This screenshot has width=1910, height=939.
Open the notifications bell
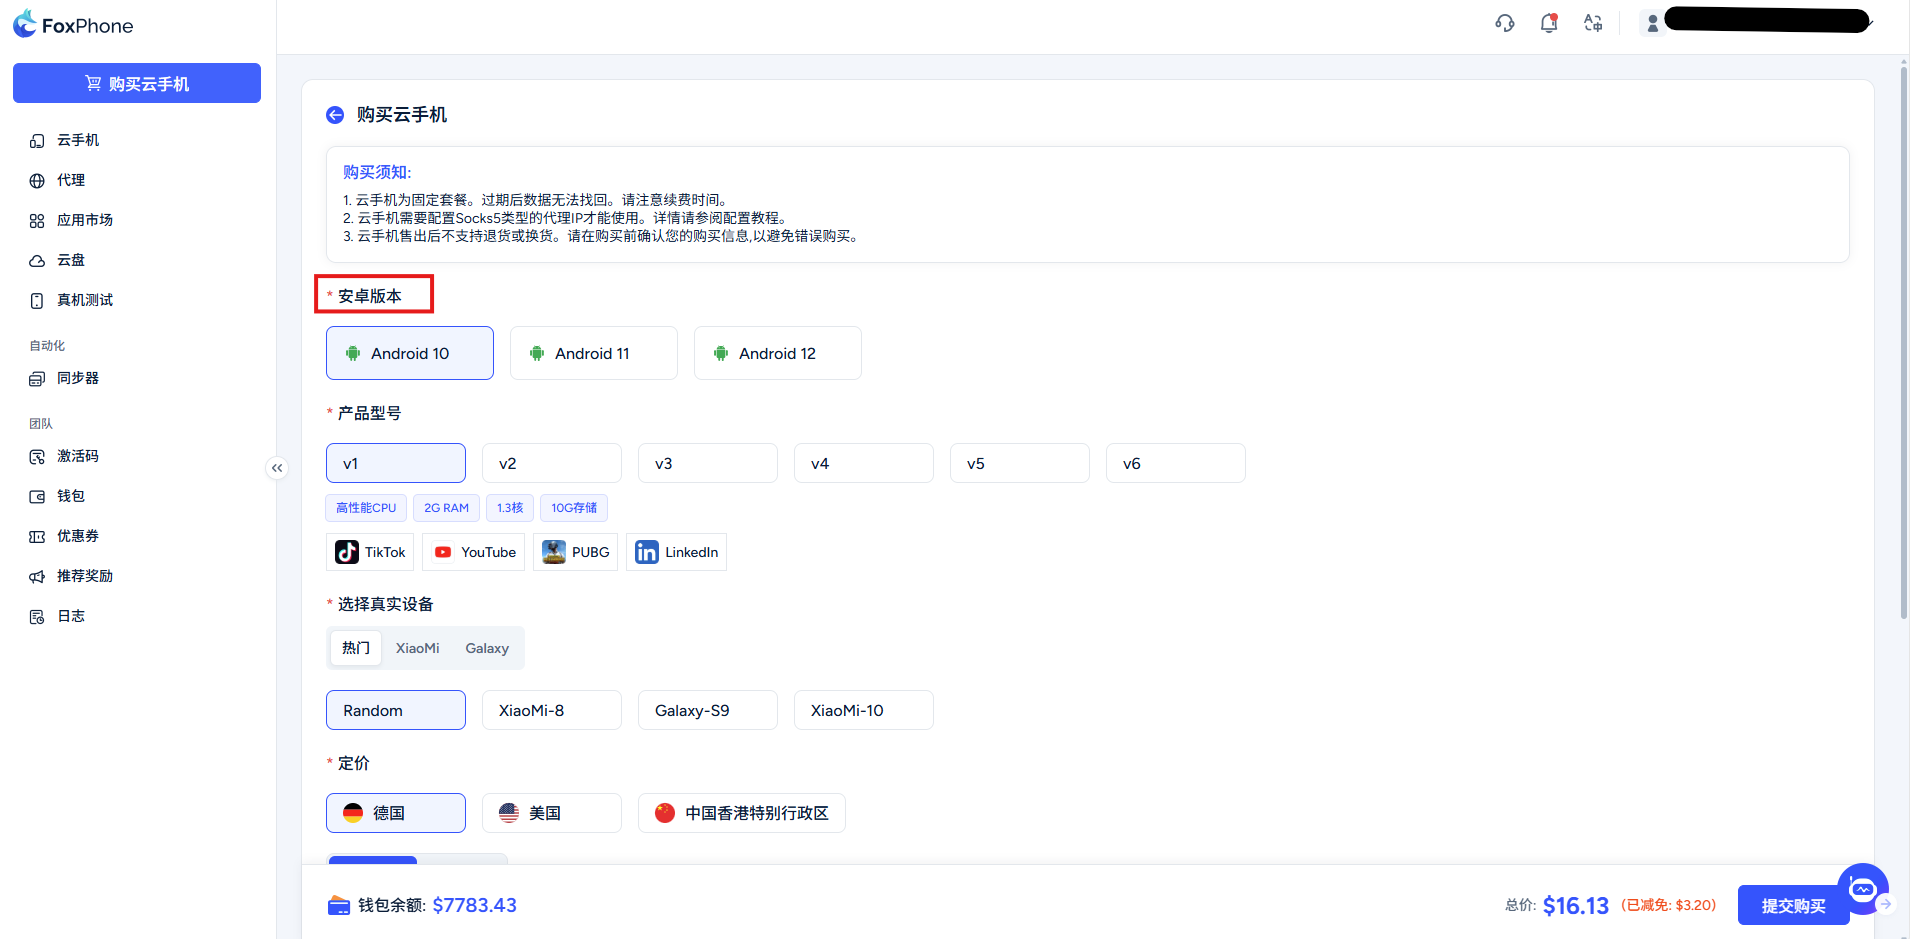tap(1549, 23)
